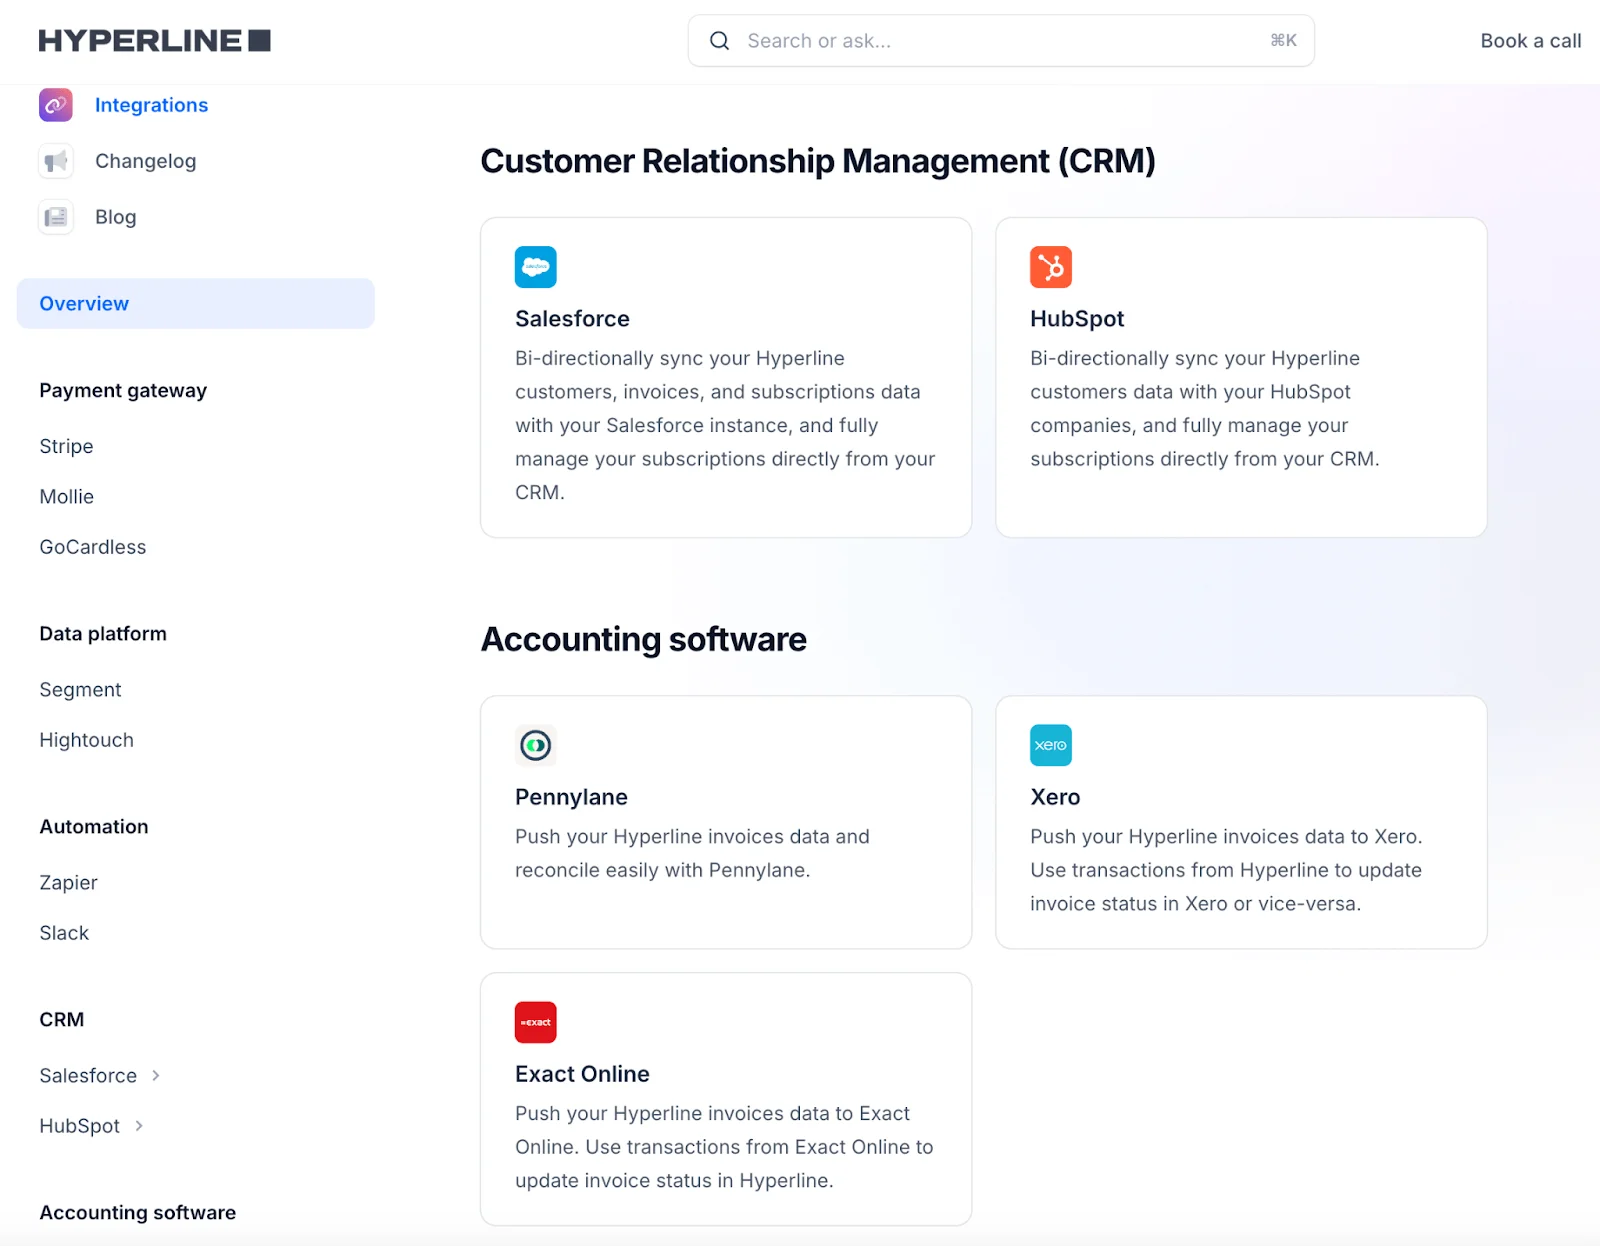Click the Pennylane card description text
This screenshot has height=1246, width=1600.
coord(693,853)
